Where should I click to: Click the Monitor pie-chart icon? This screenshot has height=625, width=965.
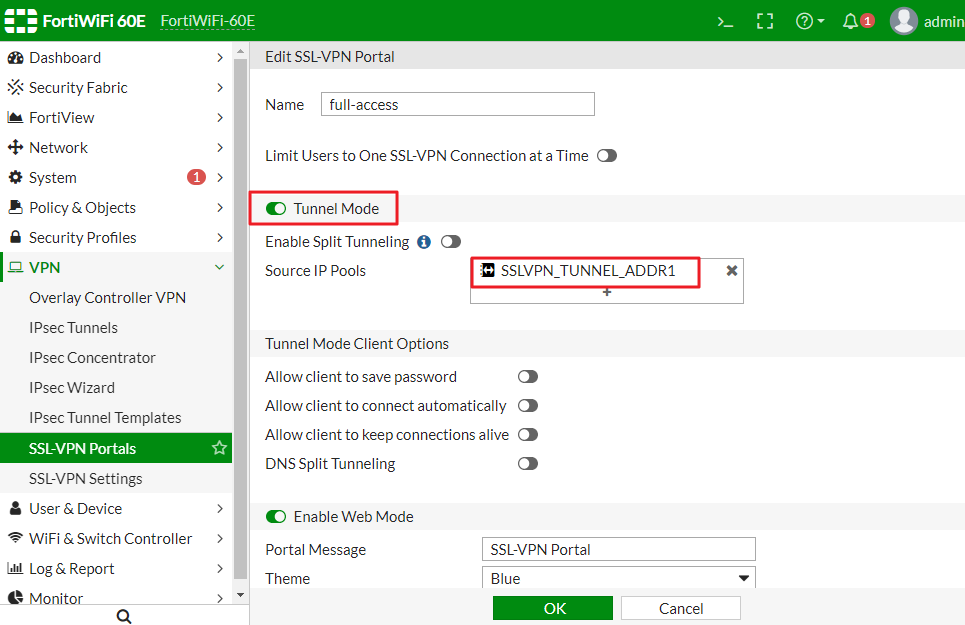[15, 598]
